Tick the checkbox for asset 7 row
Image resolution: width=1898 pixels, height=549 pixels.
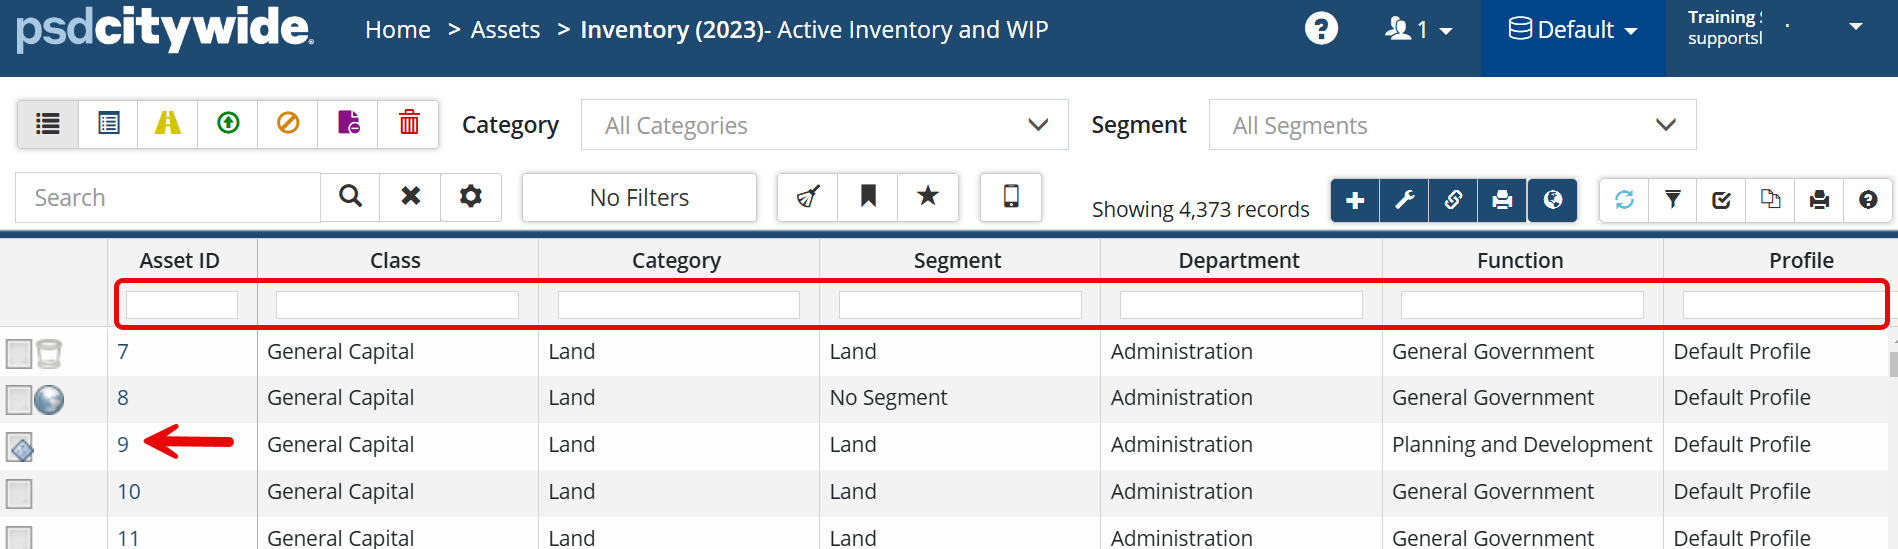[x=19, y=353]
